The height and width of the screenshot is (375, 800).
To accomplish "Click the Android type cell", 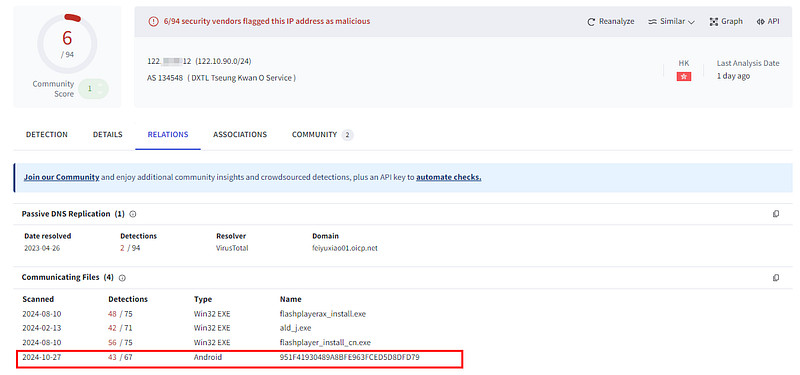I will tap(208, 357).
